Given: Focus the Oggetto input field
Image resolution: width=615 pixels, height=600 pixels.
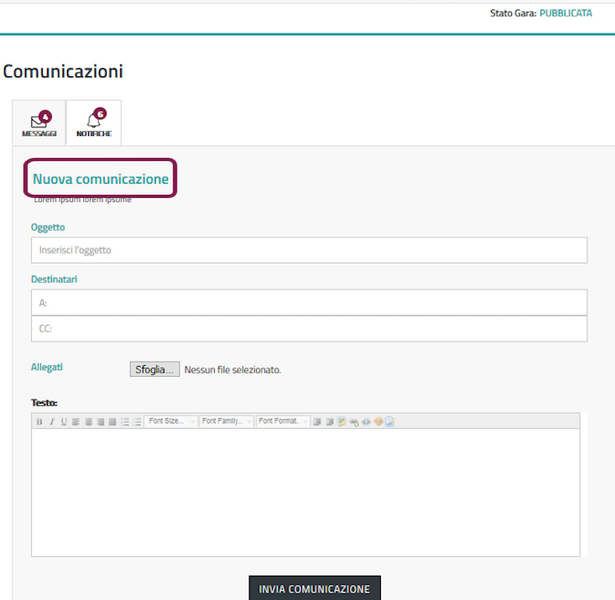Looking at the screenshot, I should pyautogui.click(x=308, y=250).
